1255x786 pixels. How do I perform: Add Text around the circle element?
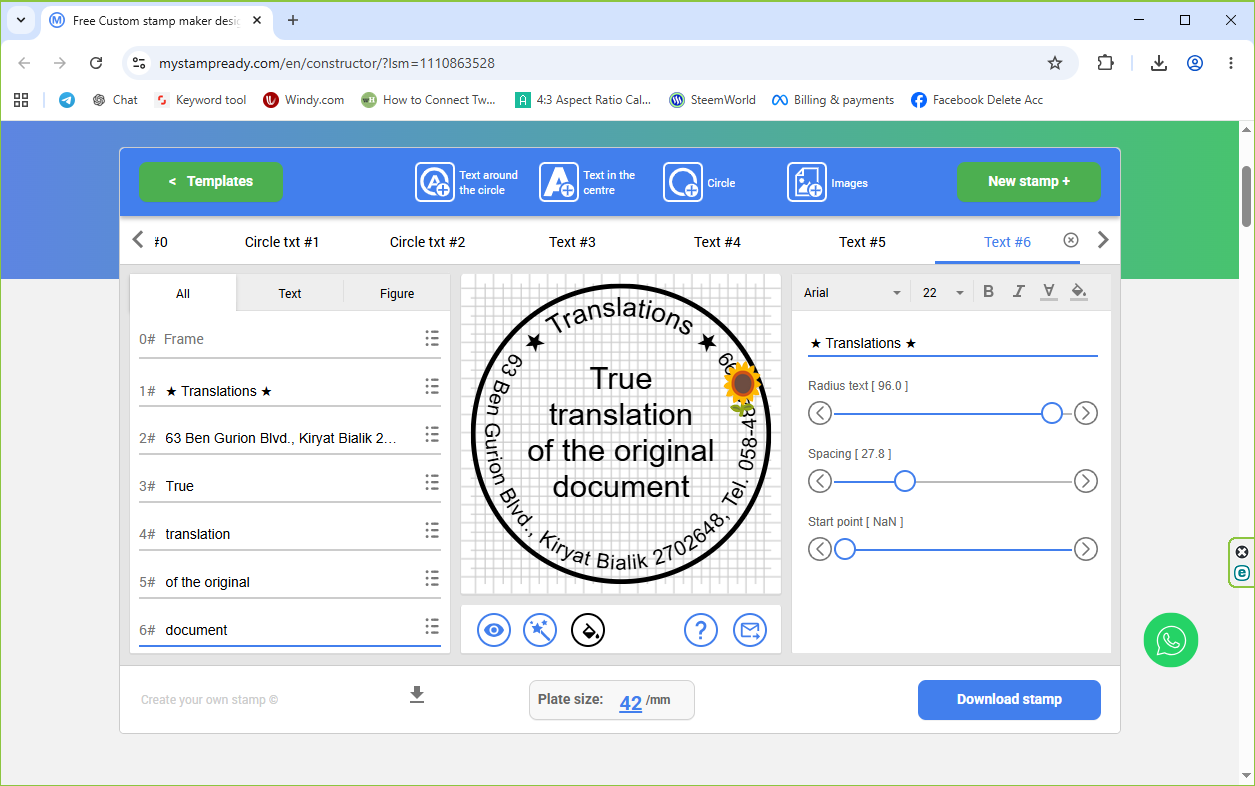pyautogui.click(x=467, y=182)
